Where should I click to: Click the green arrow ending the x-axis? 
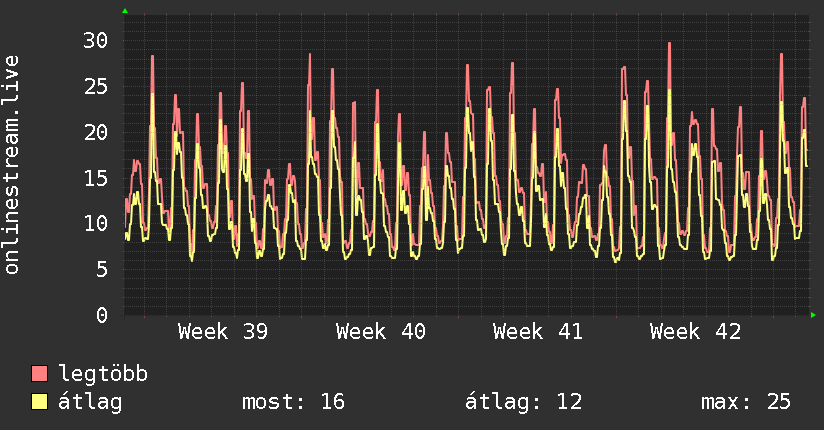(813, 315)
